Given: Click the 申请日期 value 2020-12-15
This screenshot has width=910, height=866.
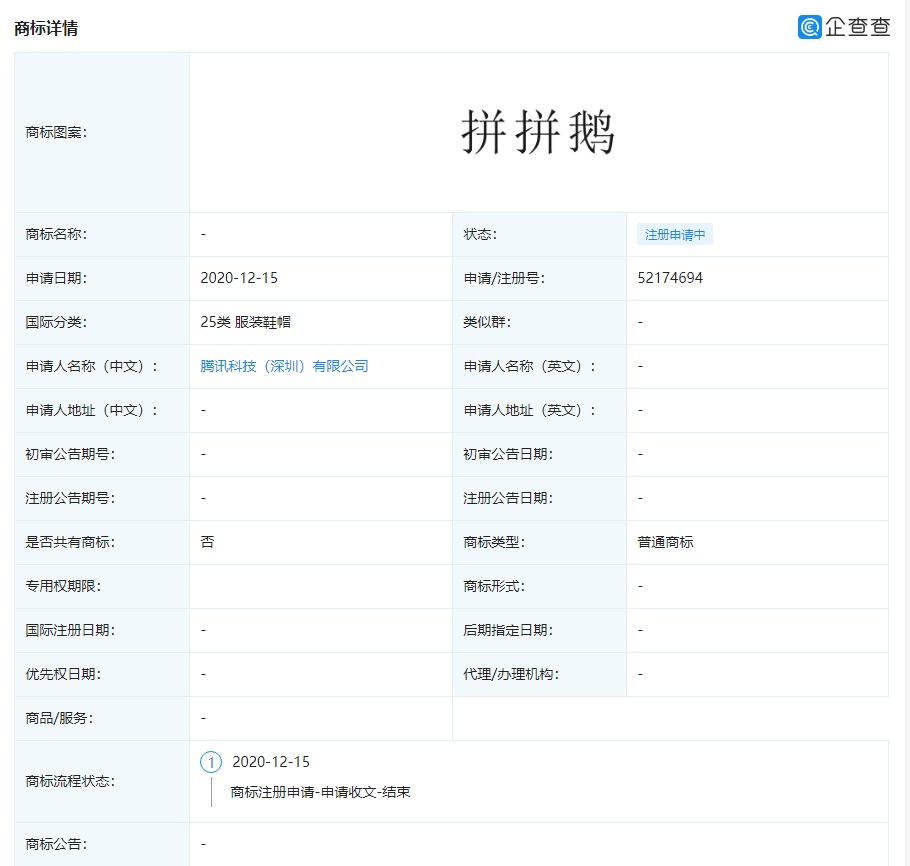Looking at the screenshot, I should click(x=239, y=278).
